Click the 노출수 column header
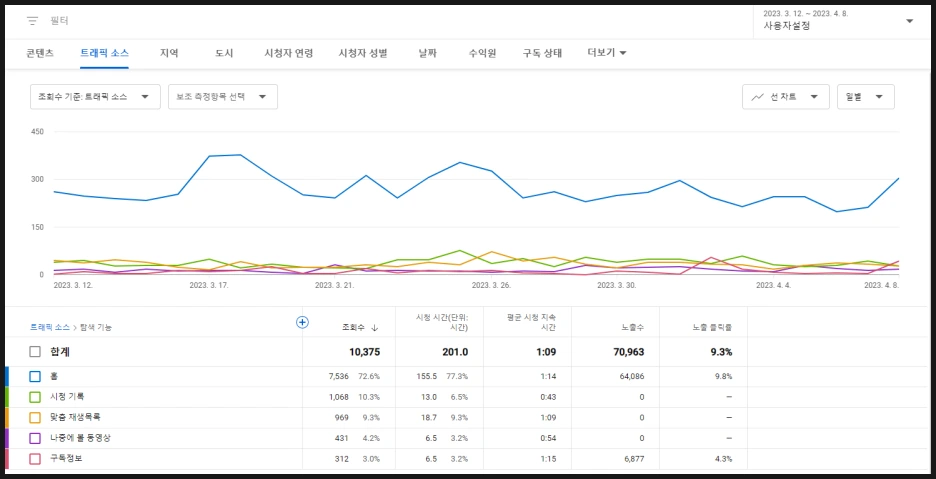Screen dimensions: 936x479 (x=635, y=327)
